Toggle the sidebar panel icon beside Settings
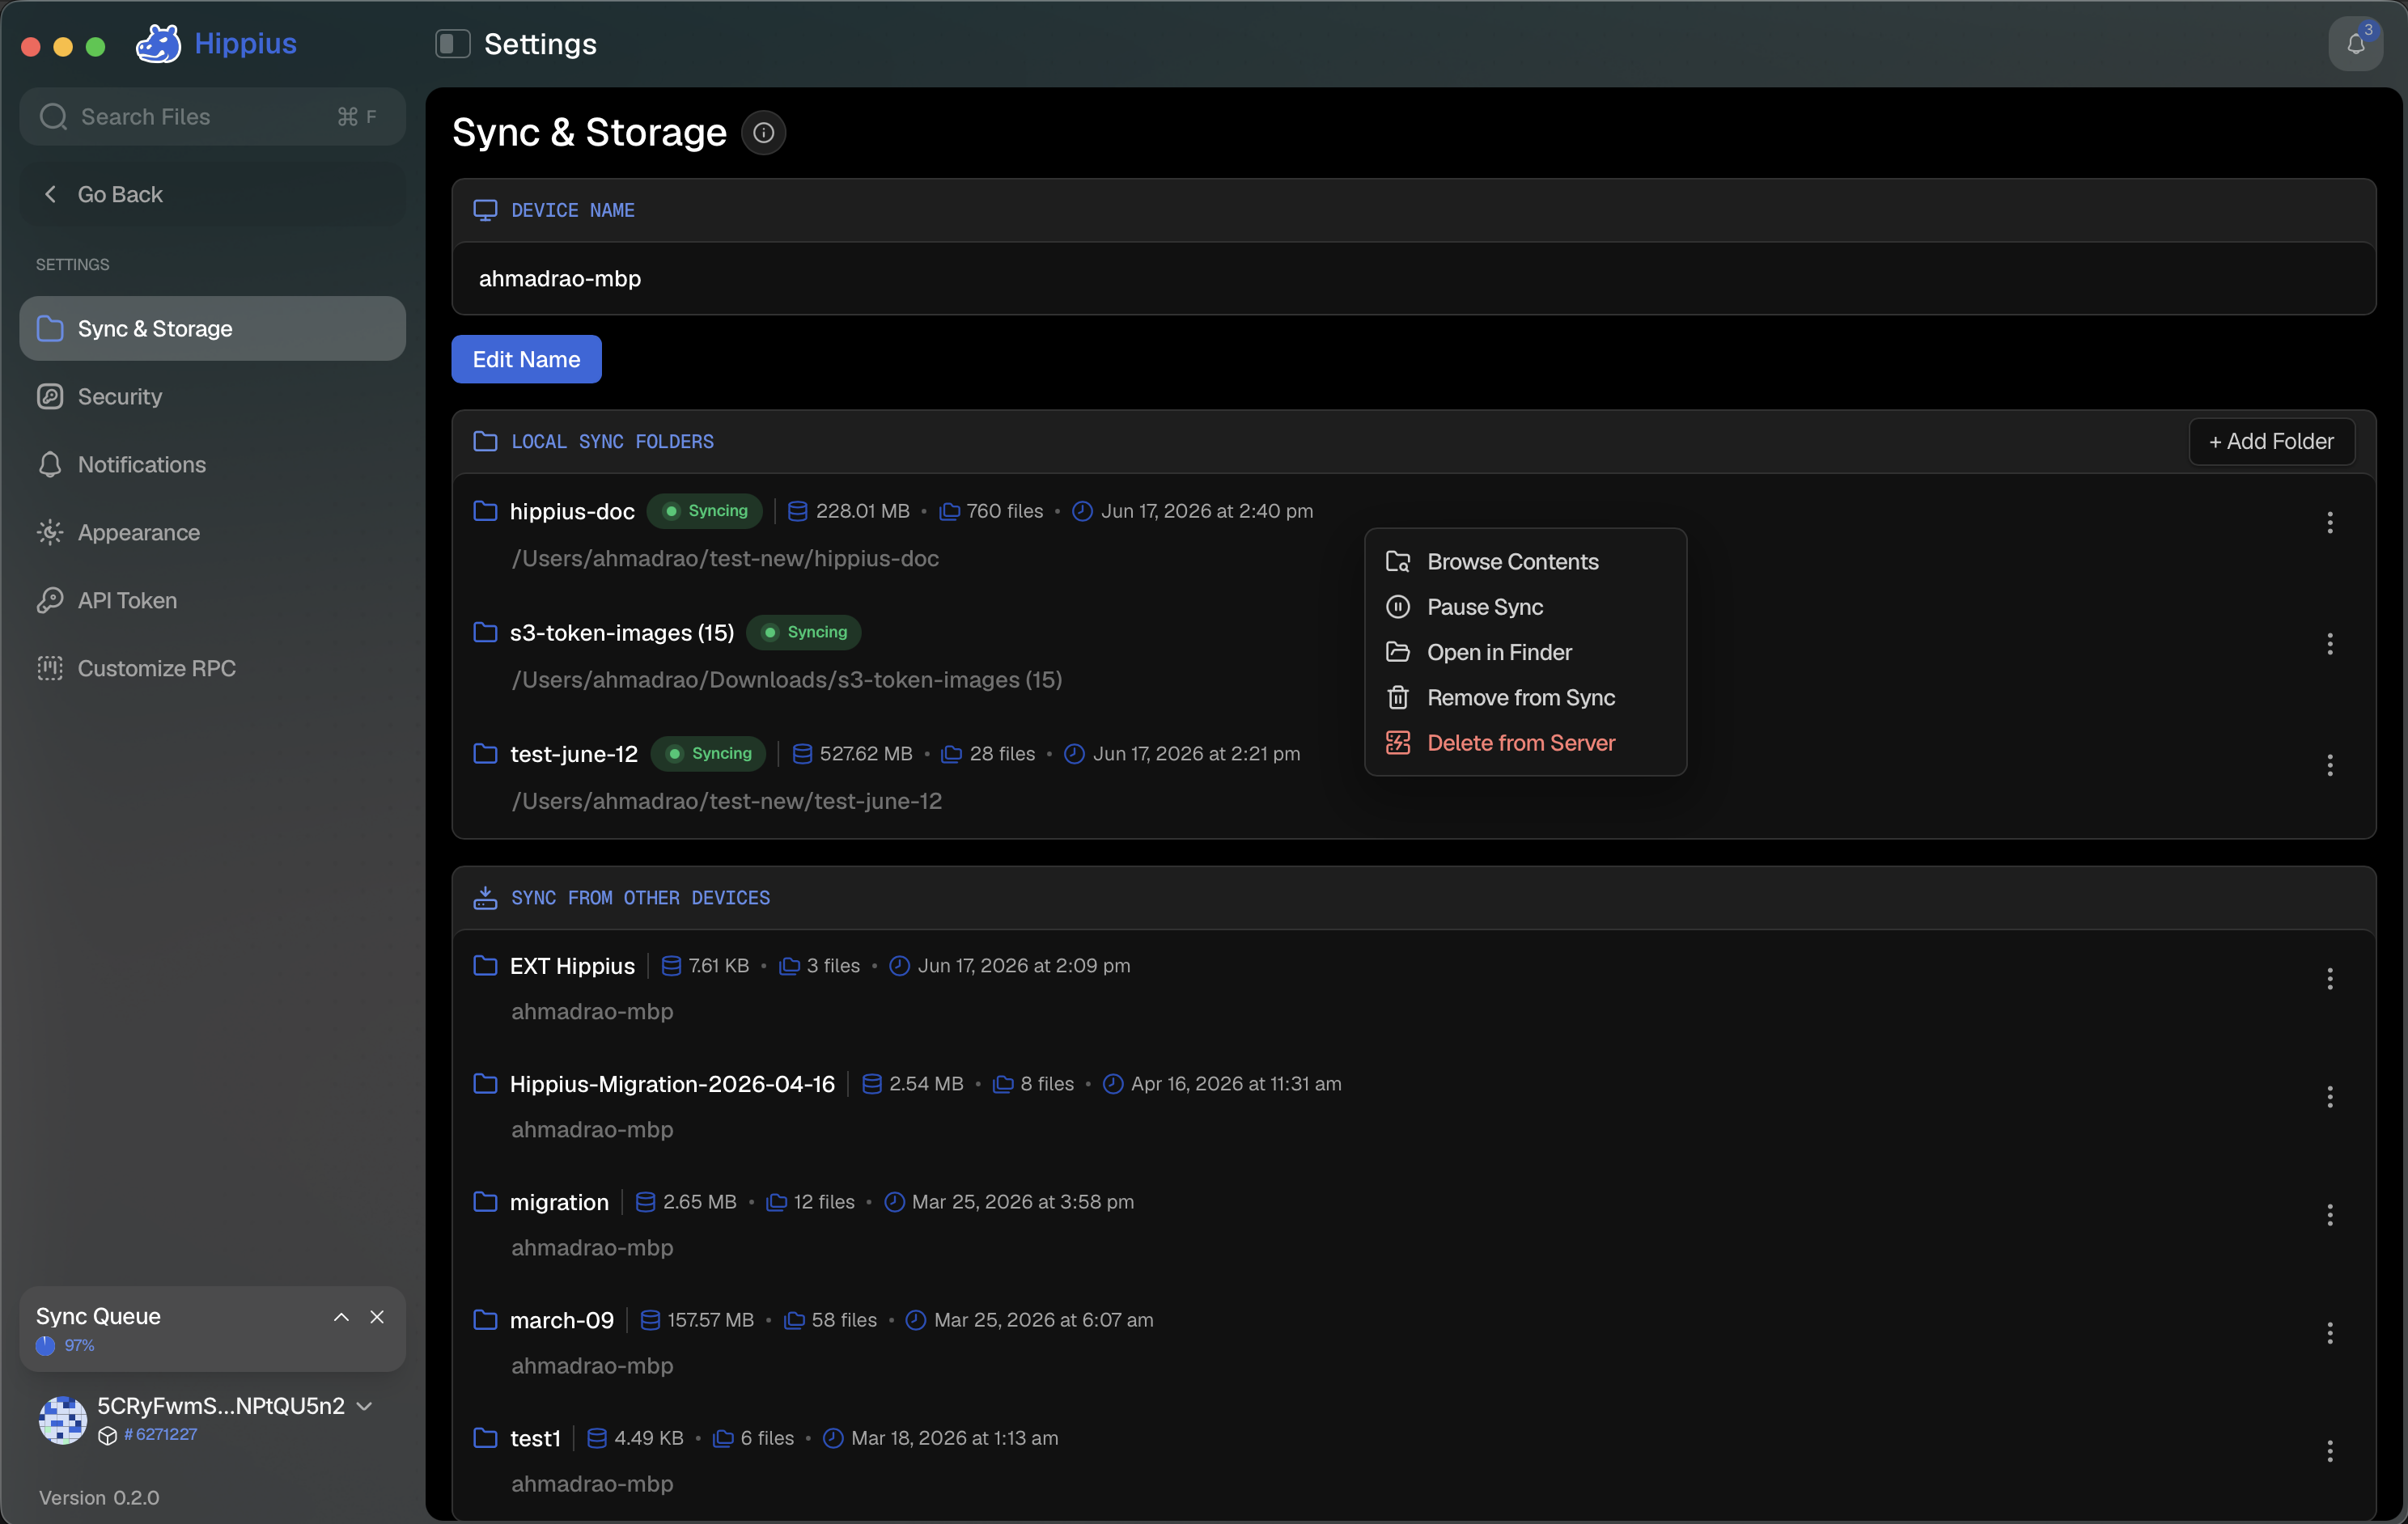2408x1524 pixels. 453,43
